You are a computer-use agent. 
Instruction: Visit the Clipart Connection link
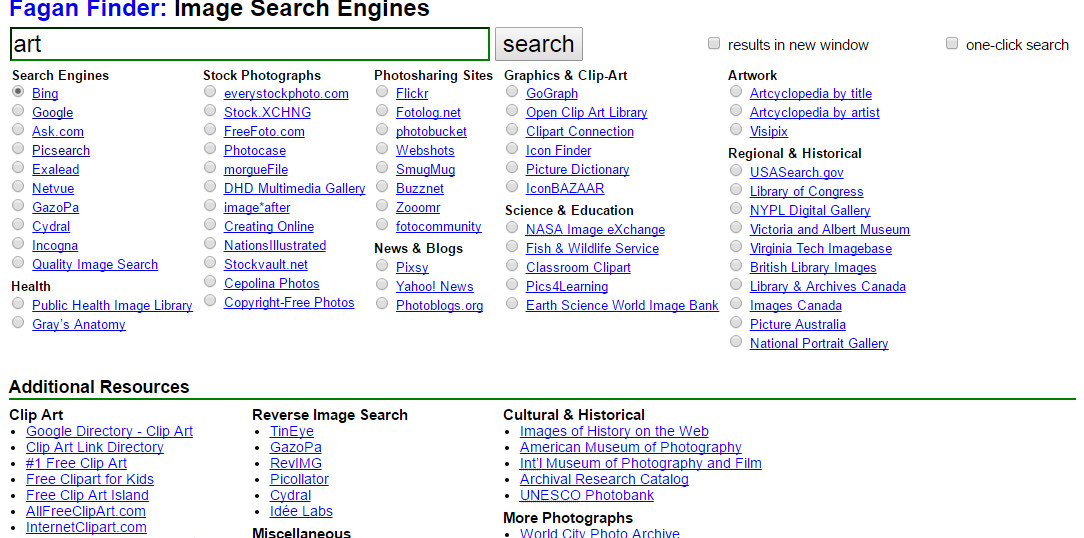pyautogui.click(x=580, y=131)
